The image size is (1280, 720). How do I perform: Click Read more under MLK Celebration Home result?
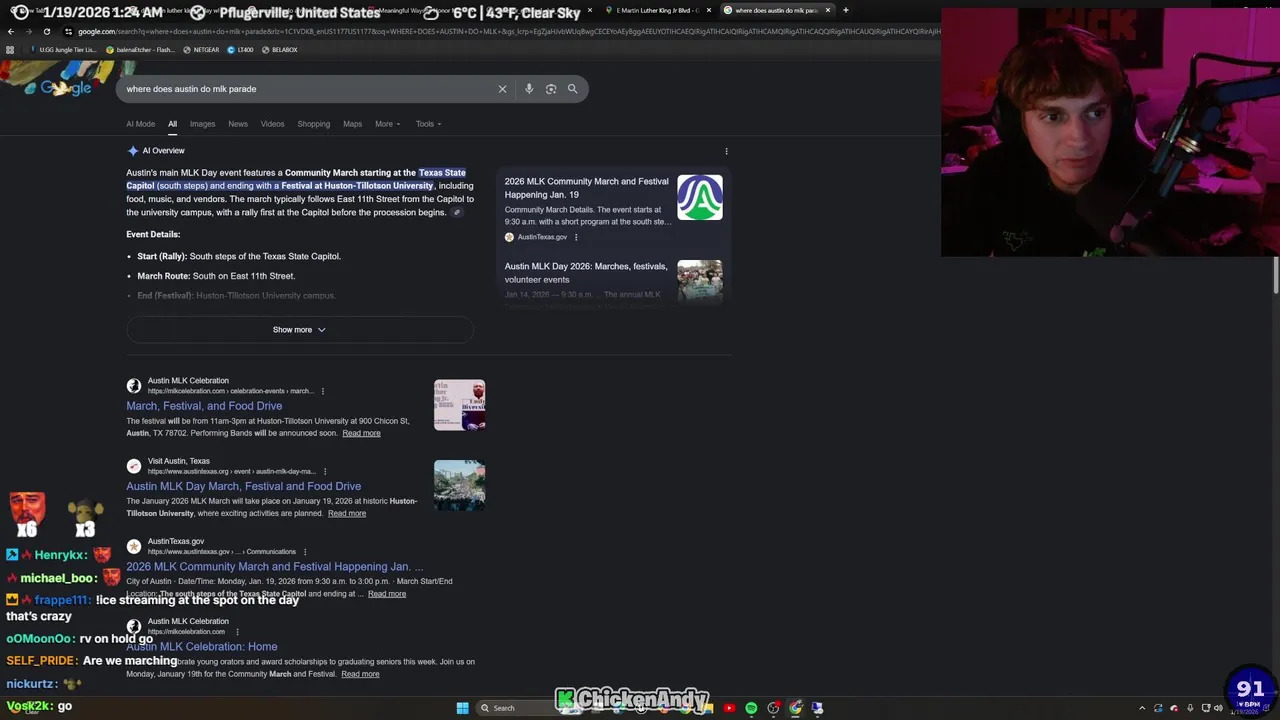click(360, 674)
